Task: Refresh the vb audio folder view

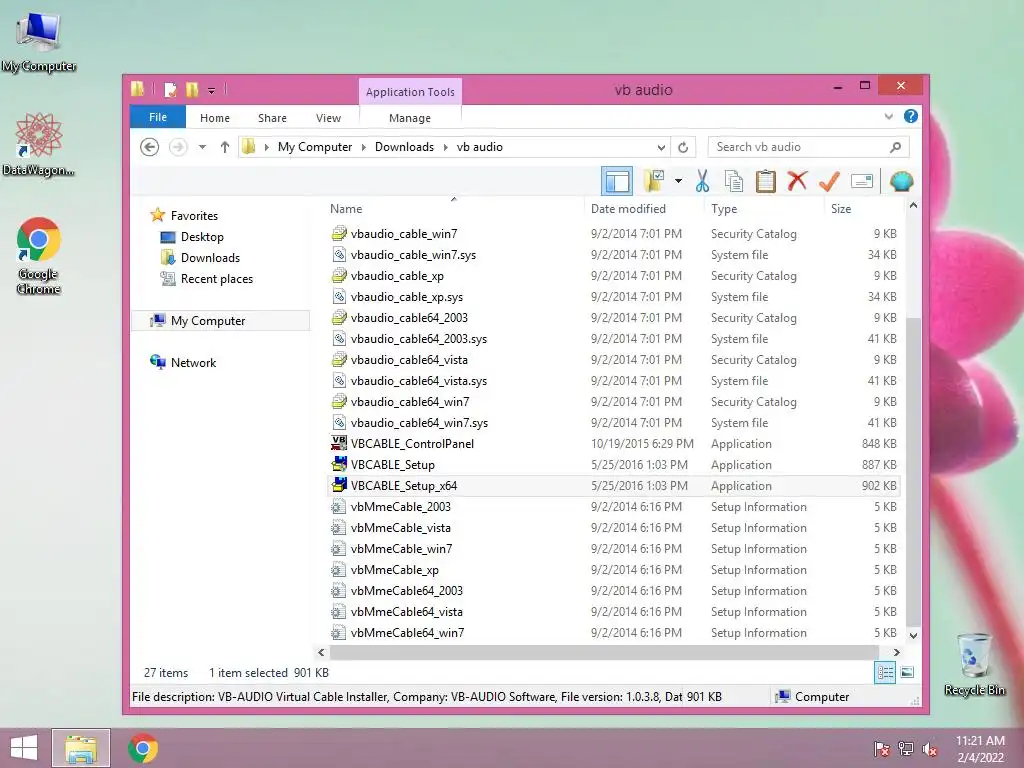Action: (683, 147)
